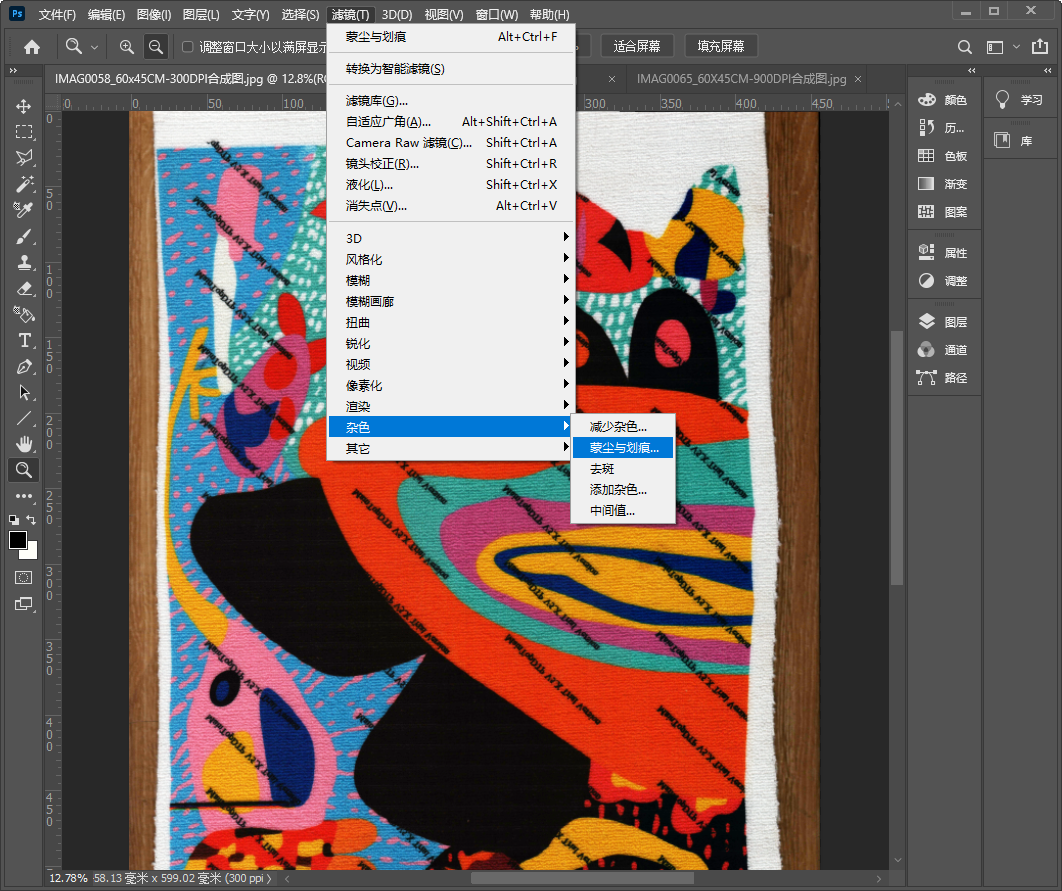Enable 调整窗口大小以满屏显示 checkbox
Screen dimensions: 1062x891
(188, 46)
